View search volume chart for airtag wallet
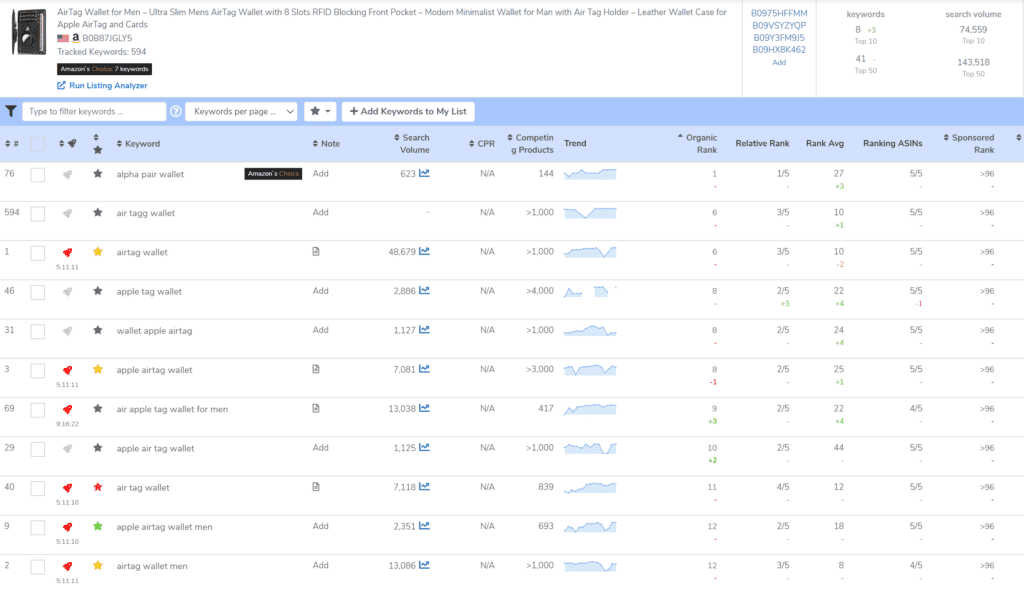 coord(424,252)
